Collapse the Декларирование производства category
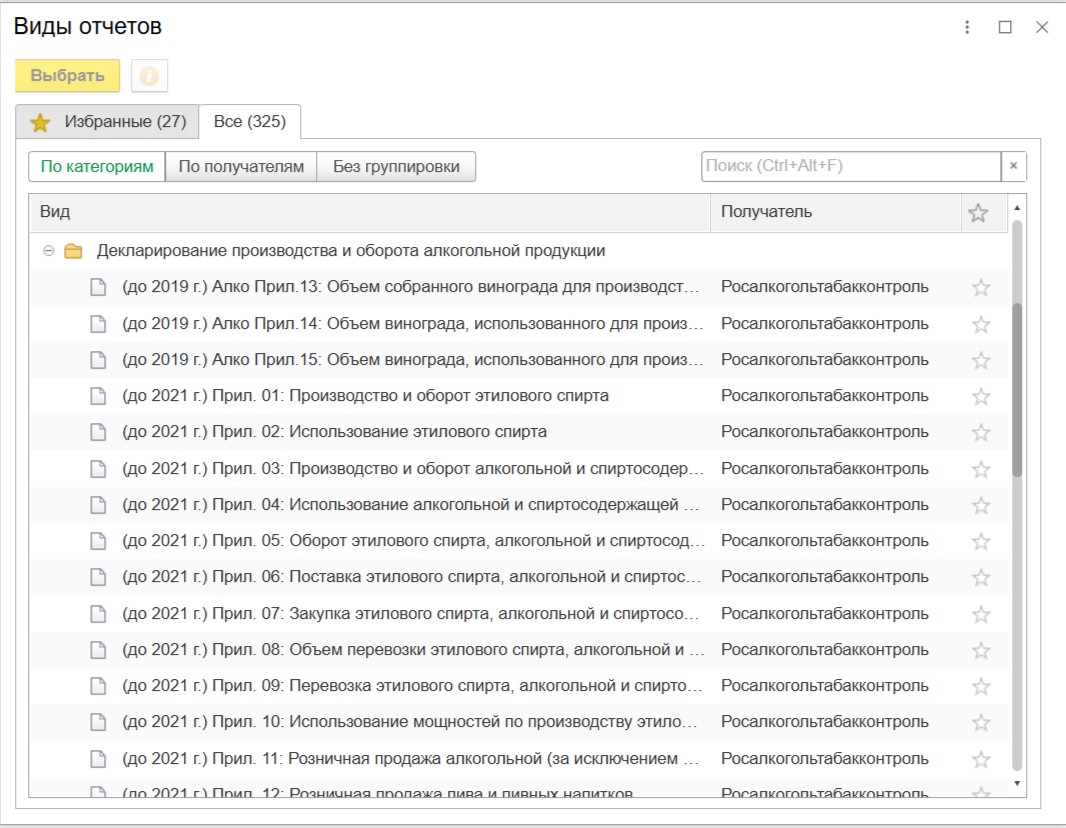 point(48,251)
